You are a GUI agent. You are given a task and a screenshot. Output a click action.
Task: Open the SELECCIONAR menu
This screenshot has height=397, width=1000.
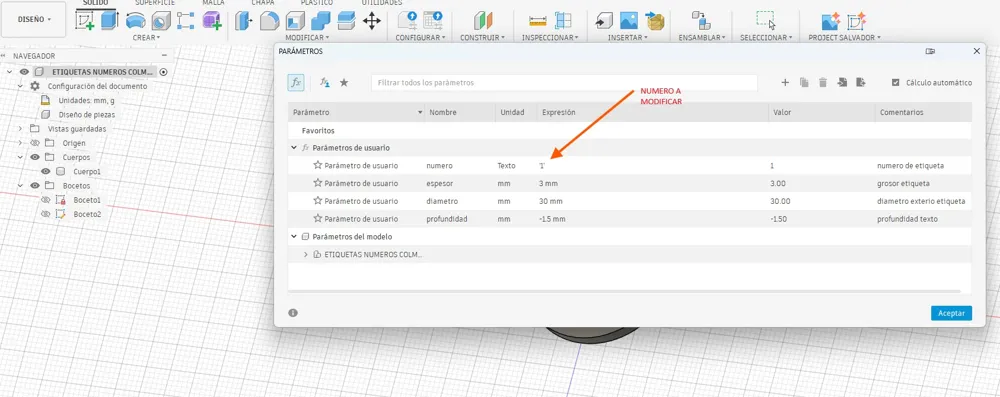click(x=766, y=38)
